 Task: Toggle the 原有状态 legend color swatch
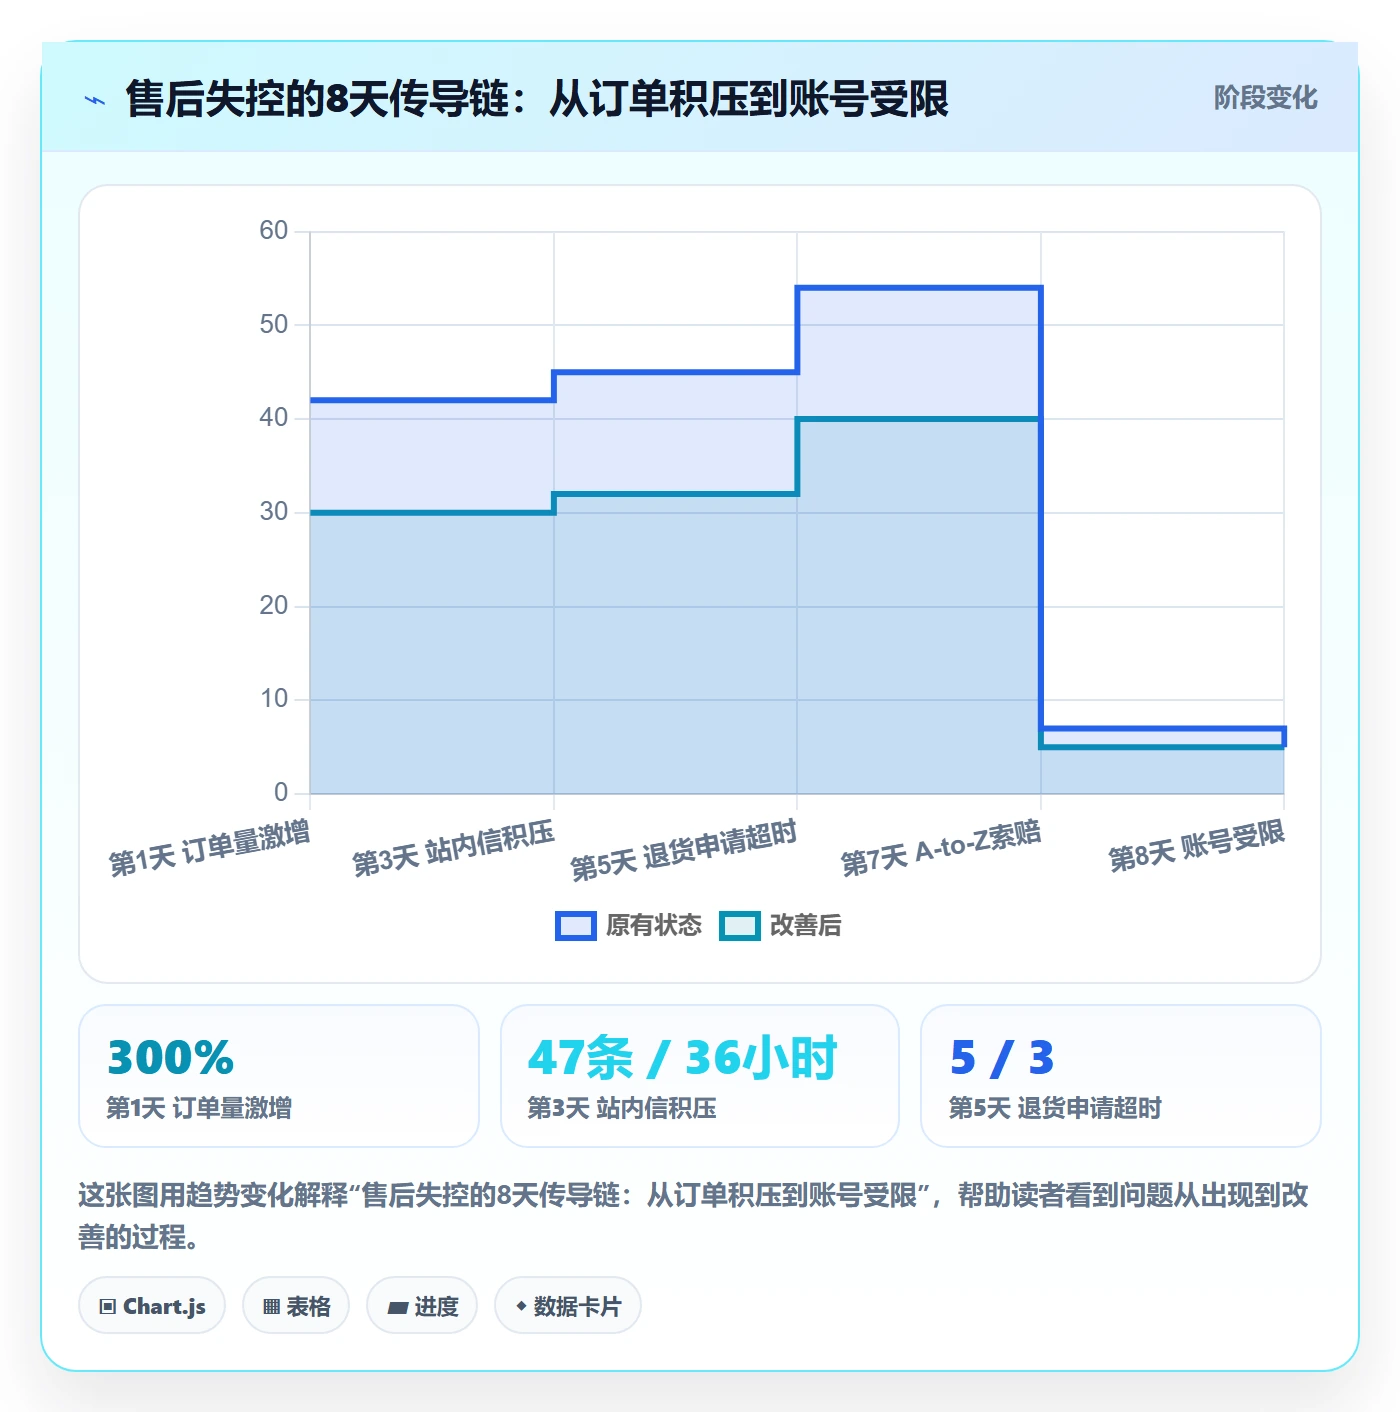575,926
